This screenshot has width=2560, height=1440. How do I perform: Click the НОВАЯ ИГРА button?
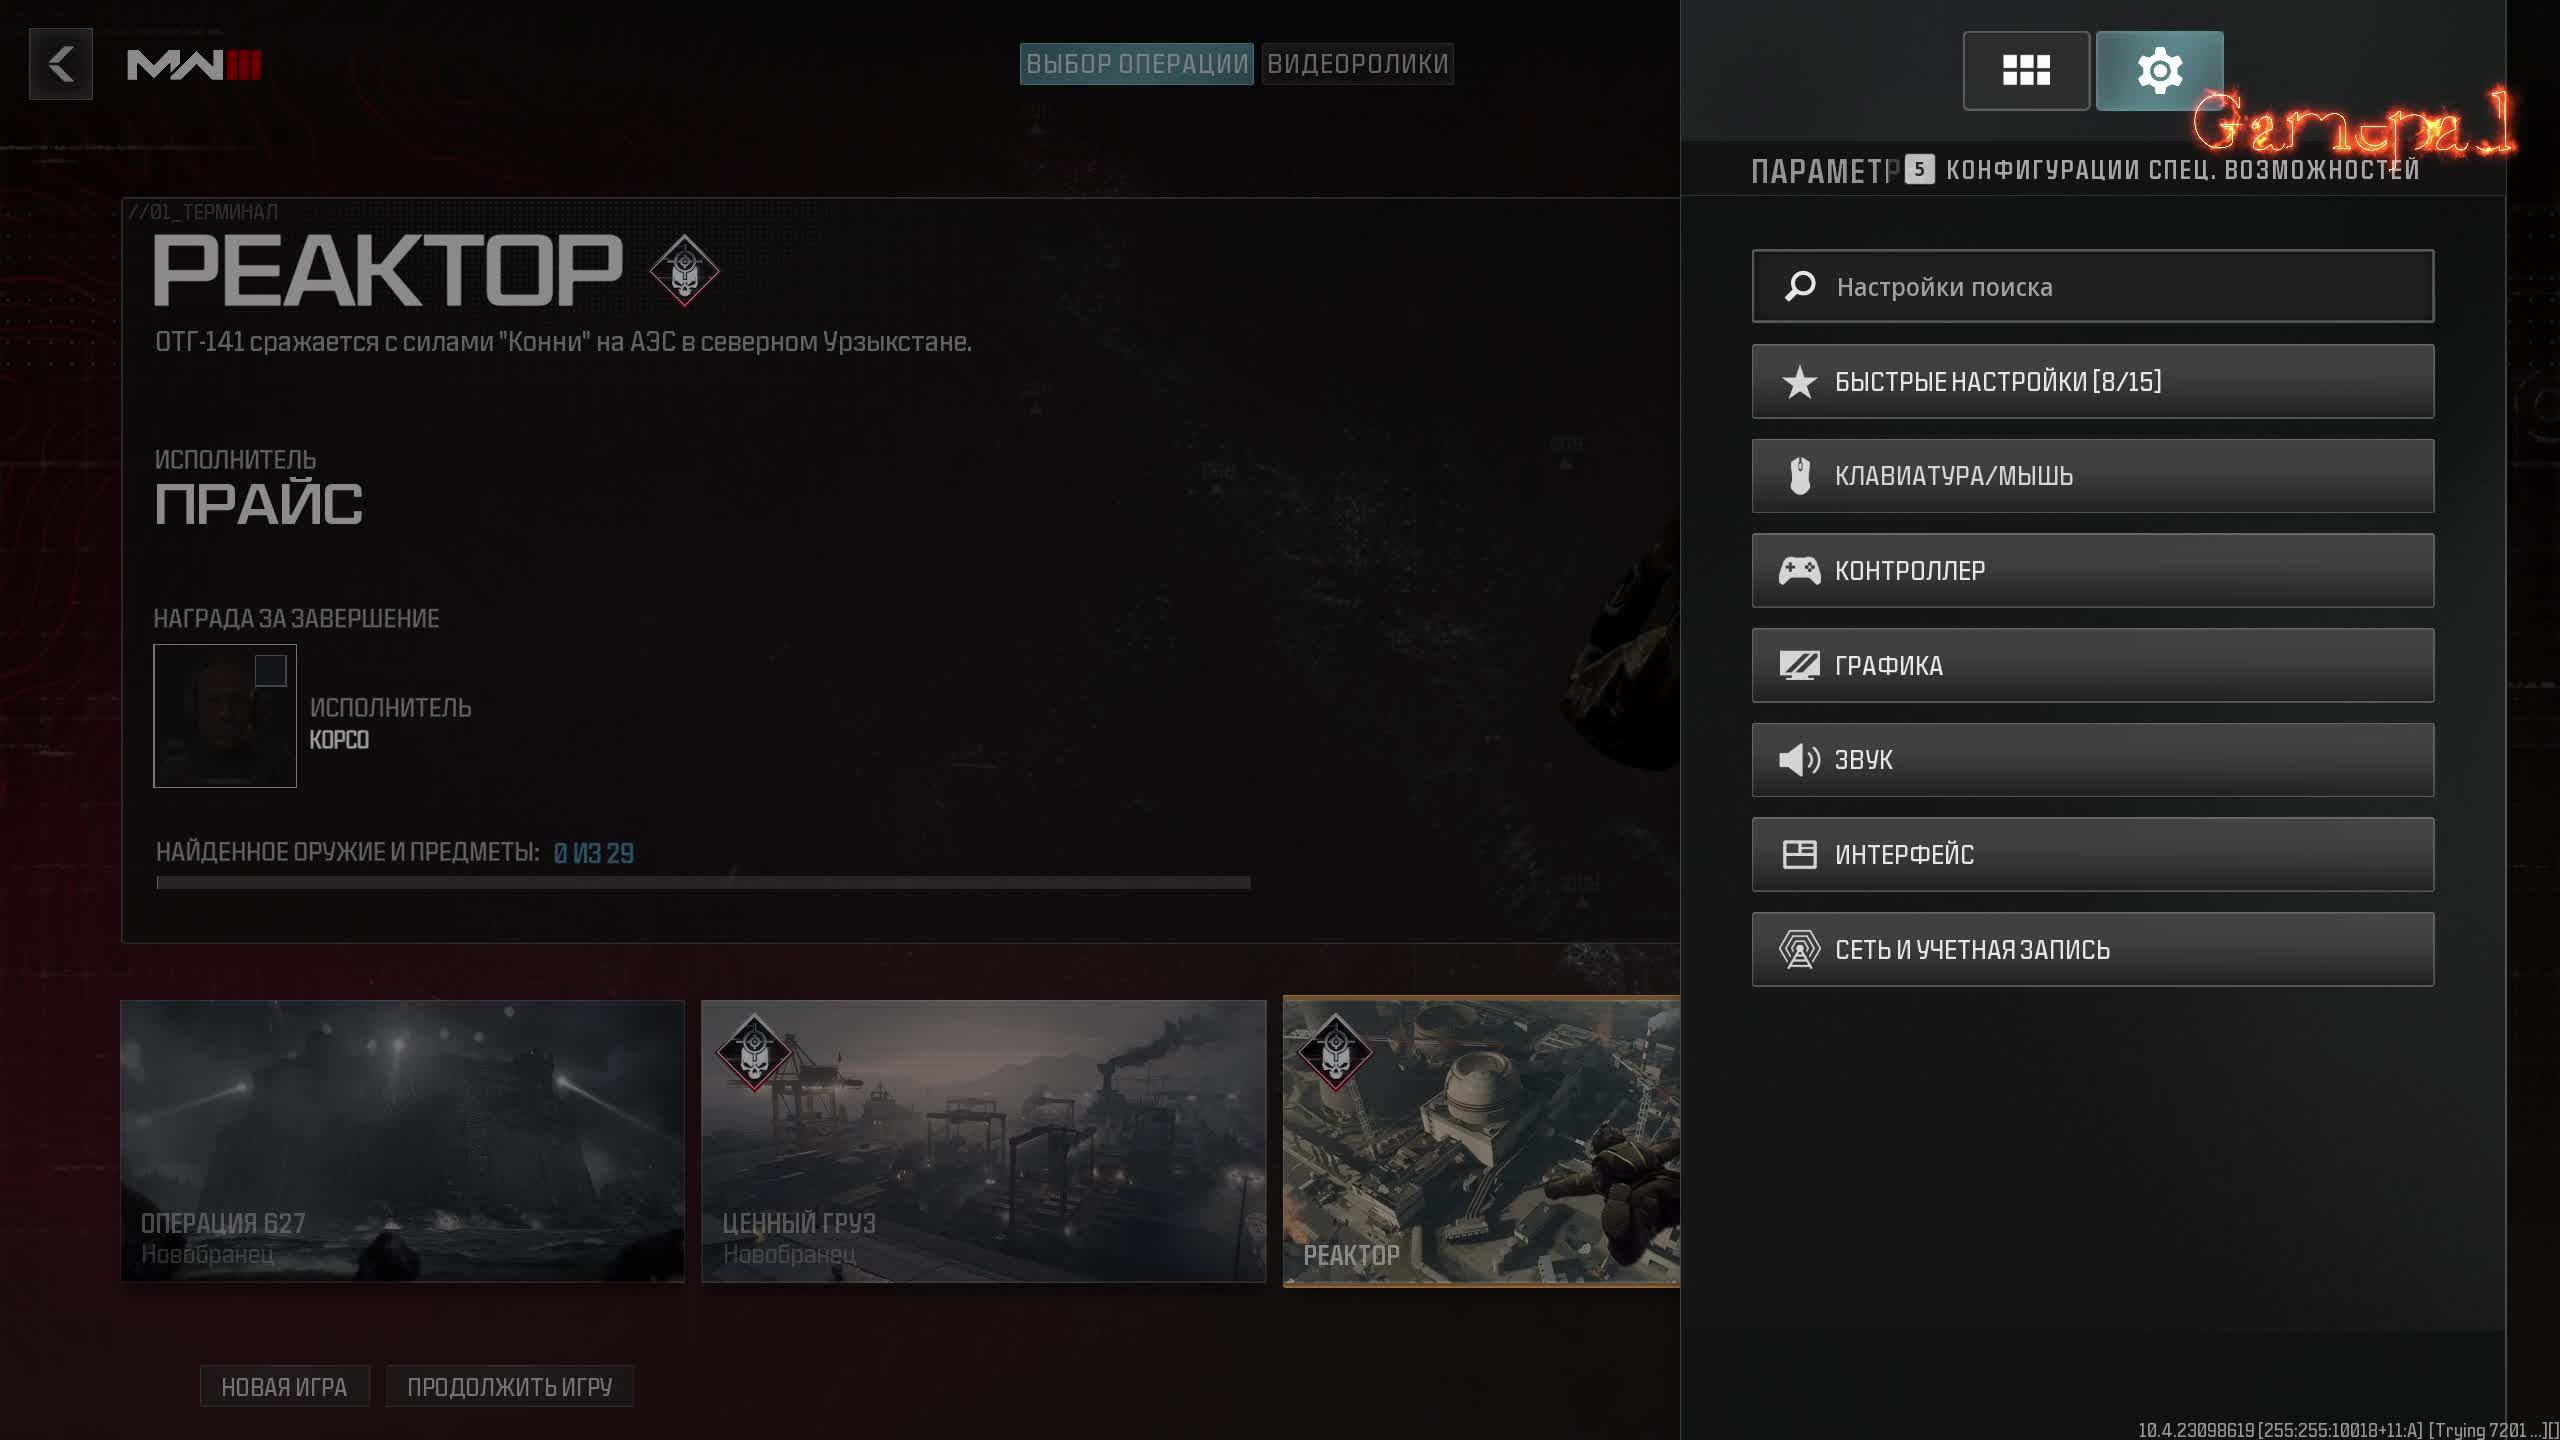pos(284,1386)
